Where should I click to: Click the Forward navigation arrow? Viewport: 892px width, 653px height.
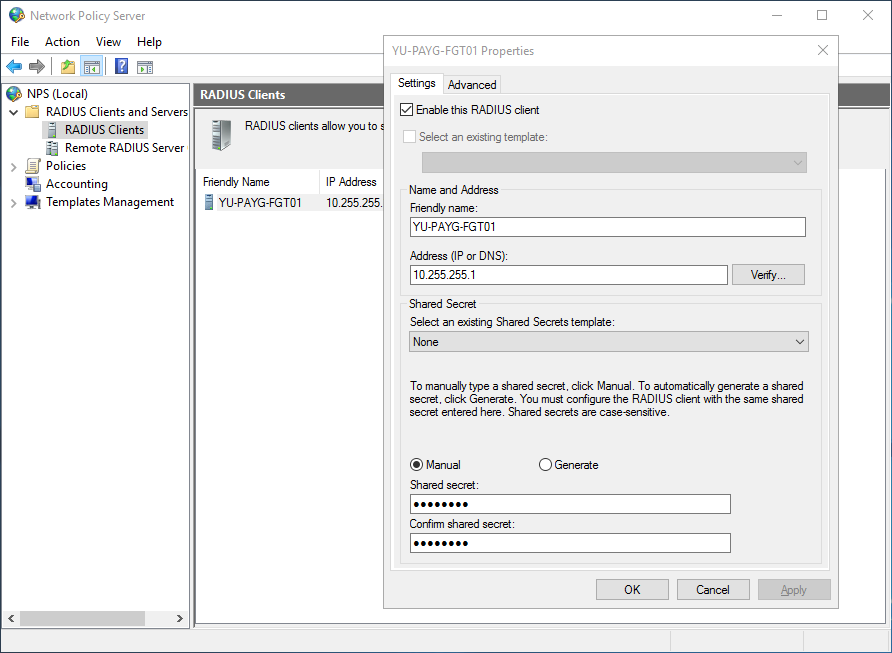36,66
